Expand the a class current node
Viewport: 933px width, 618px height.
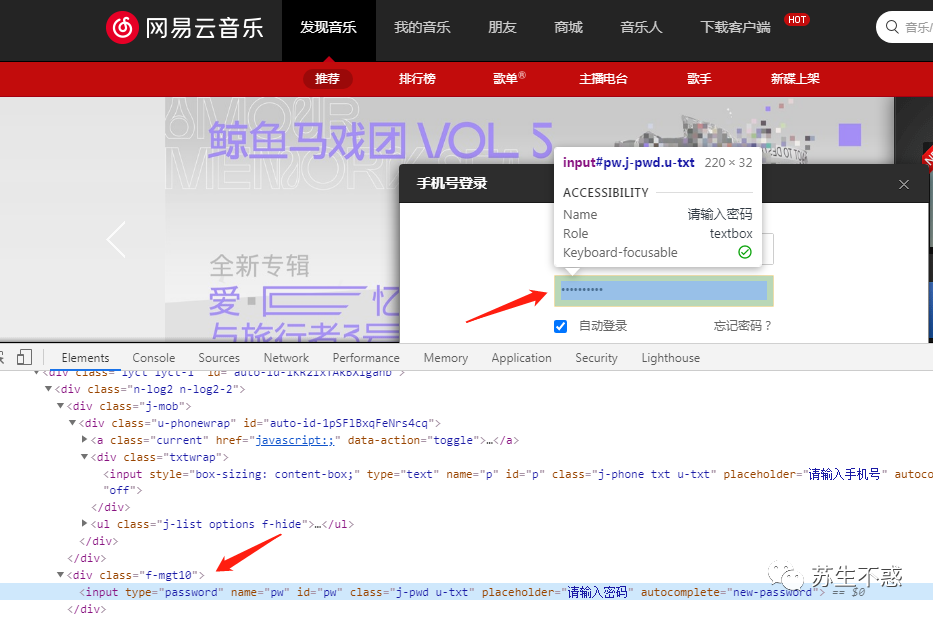coord(84,439)
